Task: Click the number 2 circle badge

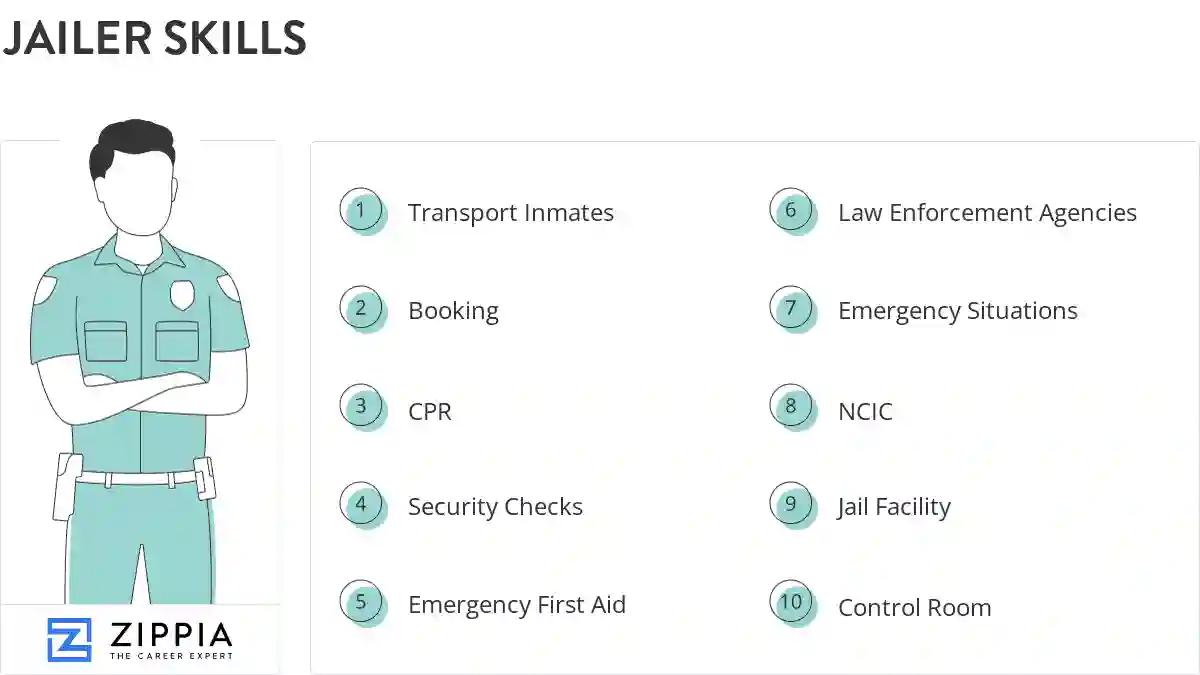Action: [361, 308]
